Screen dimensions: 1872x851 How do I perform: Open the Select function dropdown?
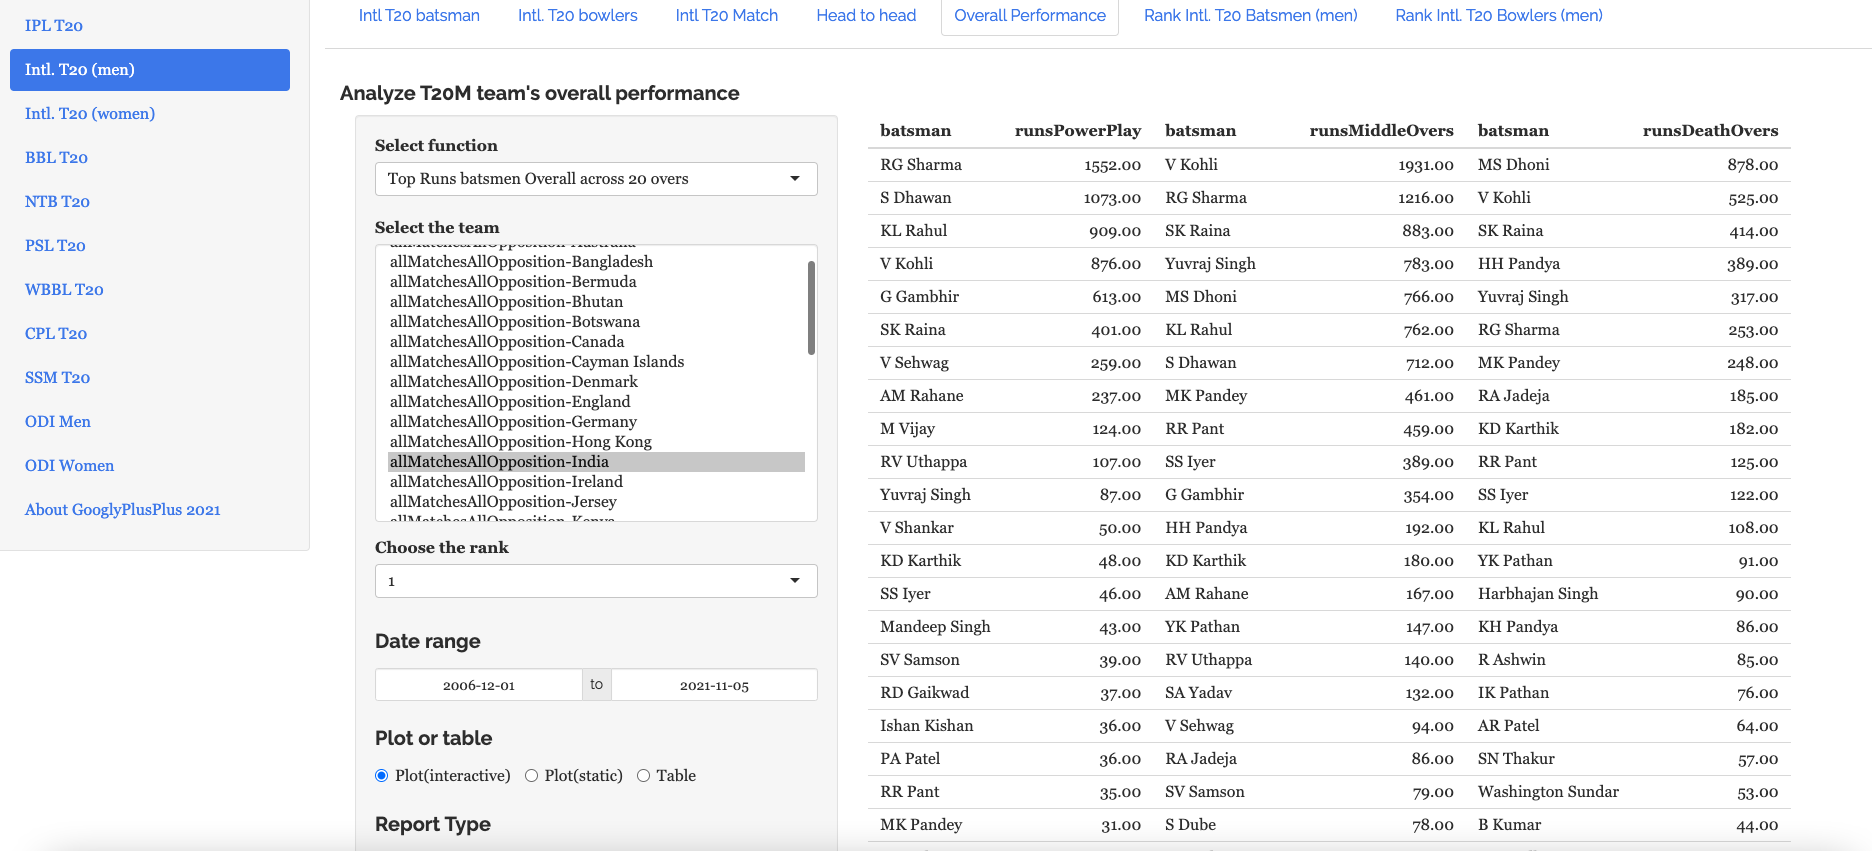(595, 179)
